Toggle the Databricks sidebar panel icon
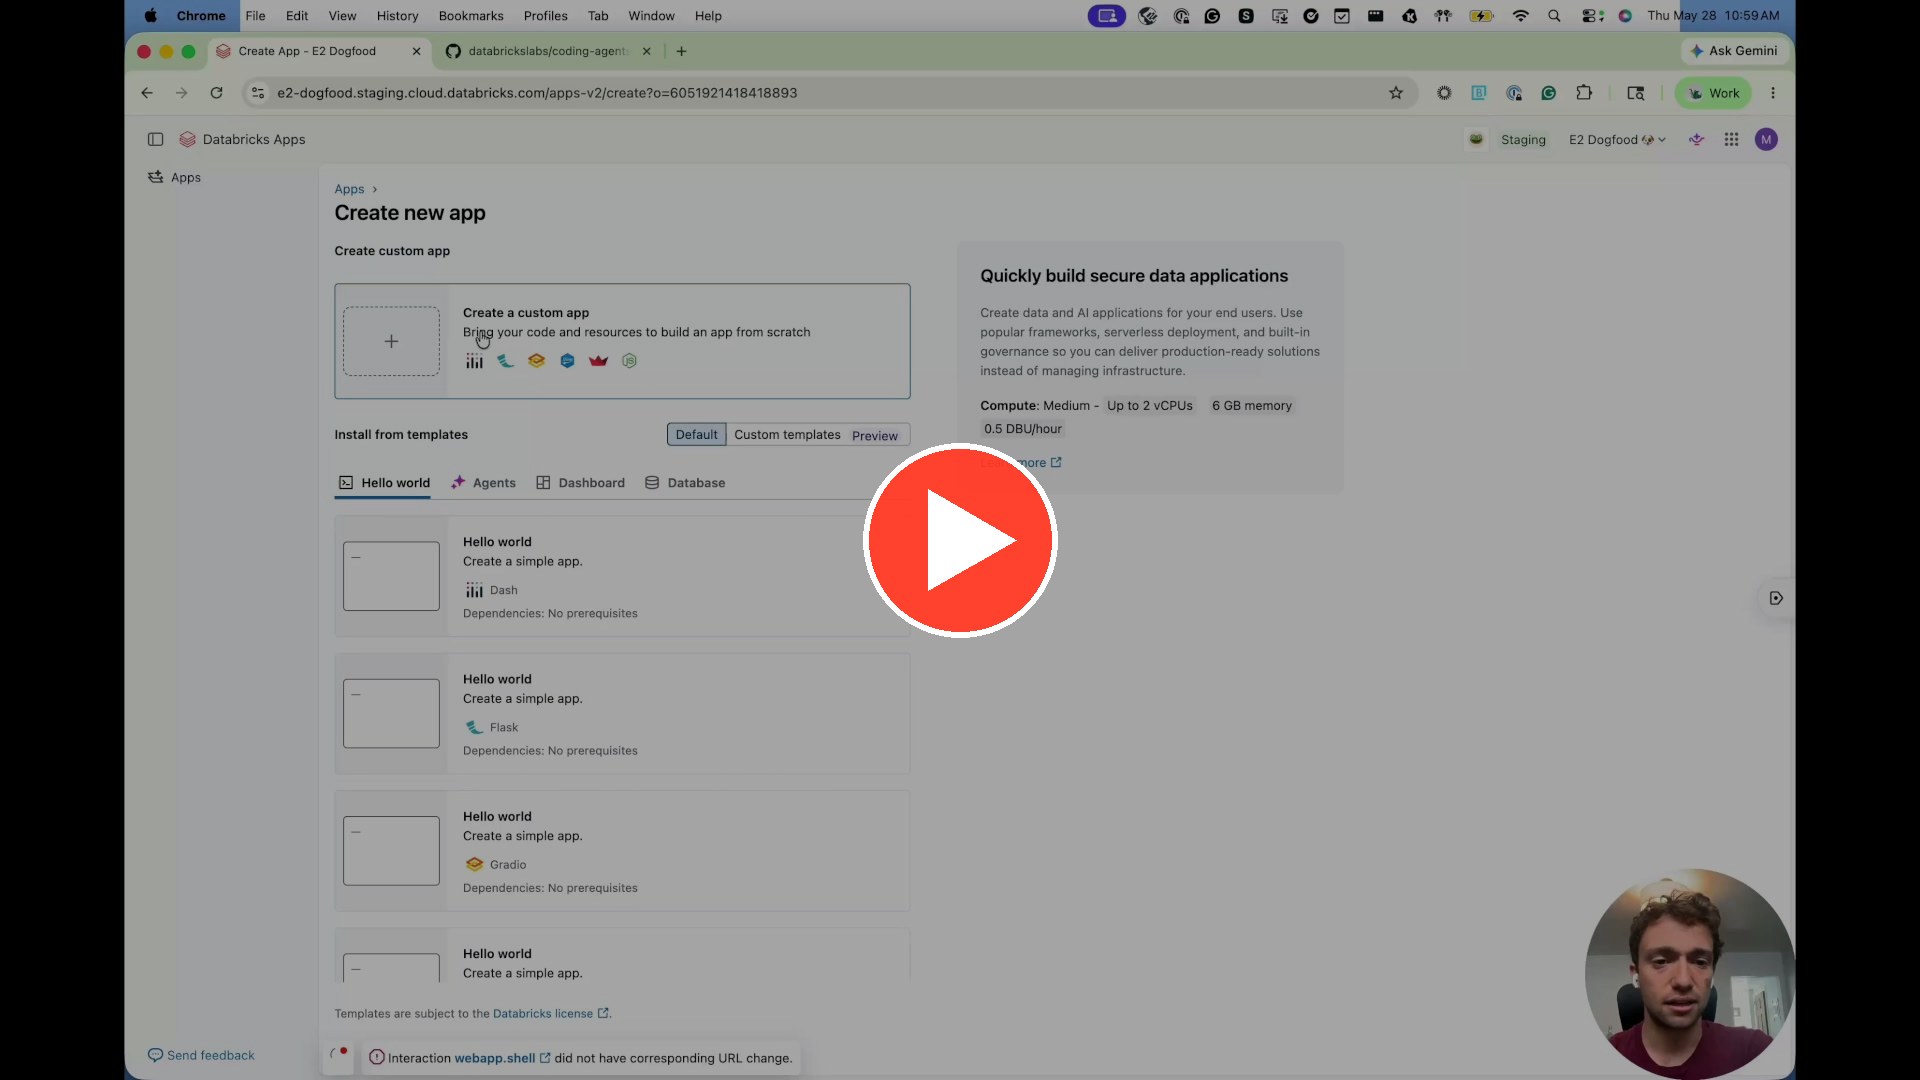The image size is (1920, 1080). [x=155, y=139]
